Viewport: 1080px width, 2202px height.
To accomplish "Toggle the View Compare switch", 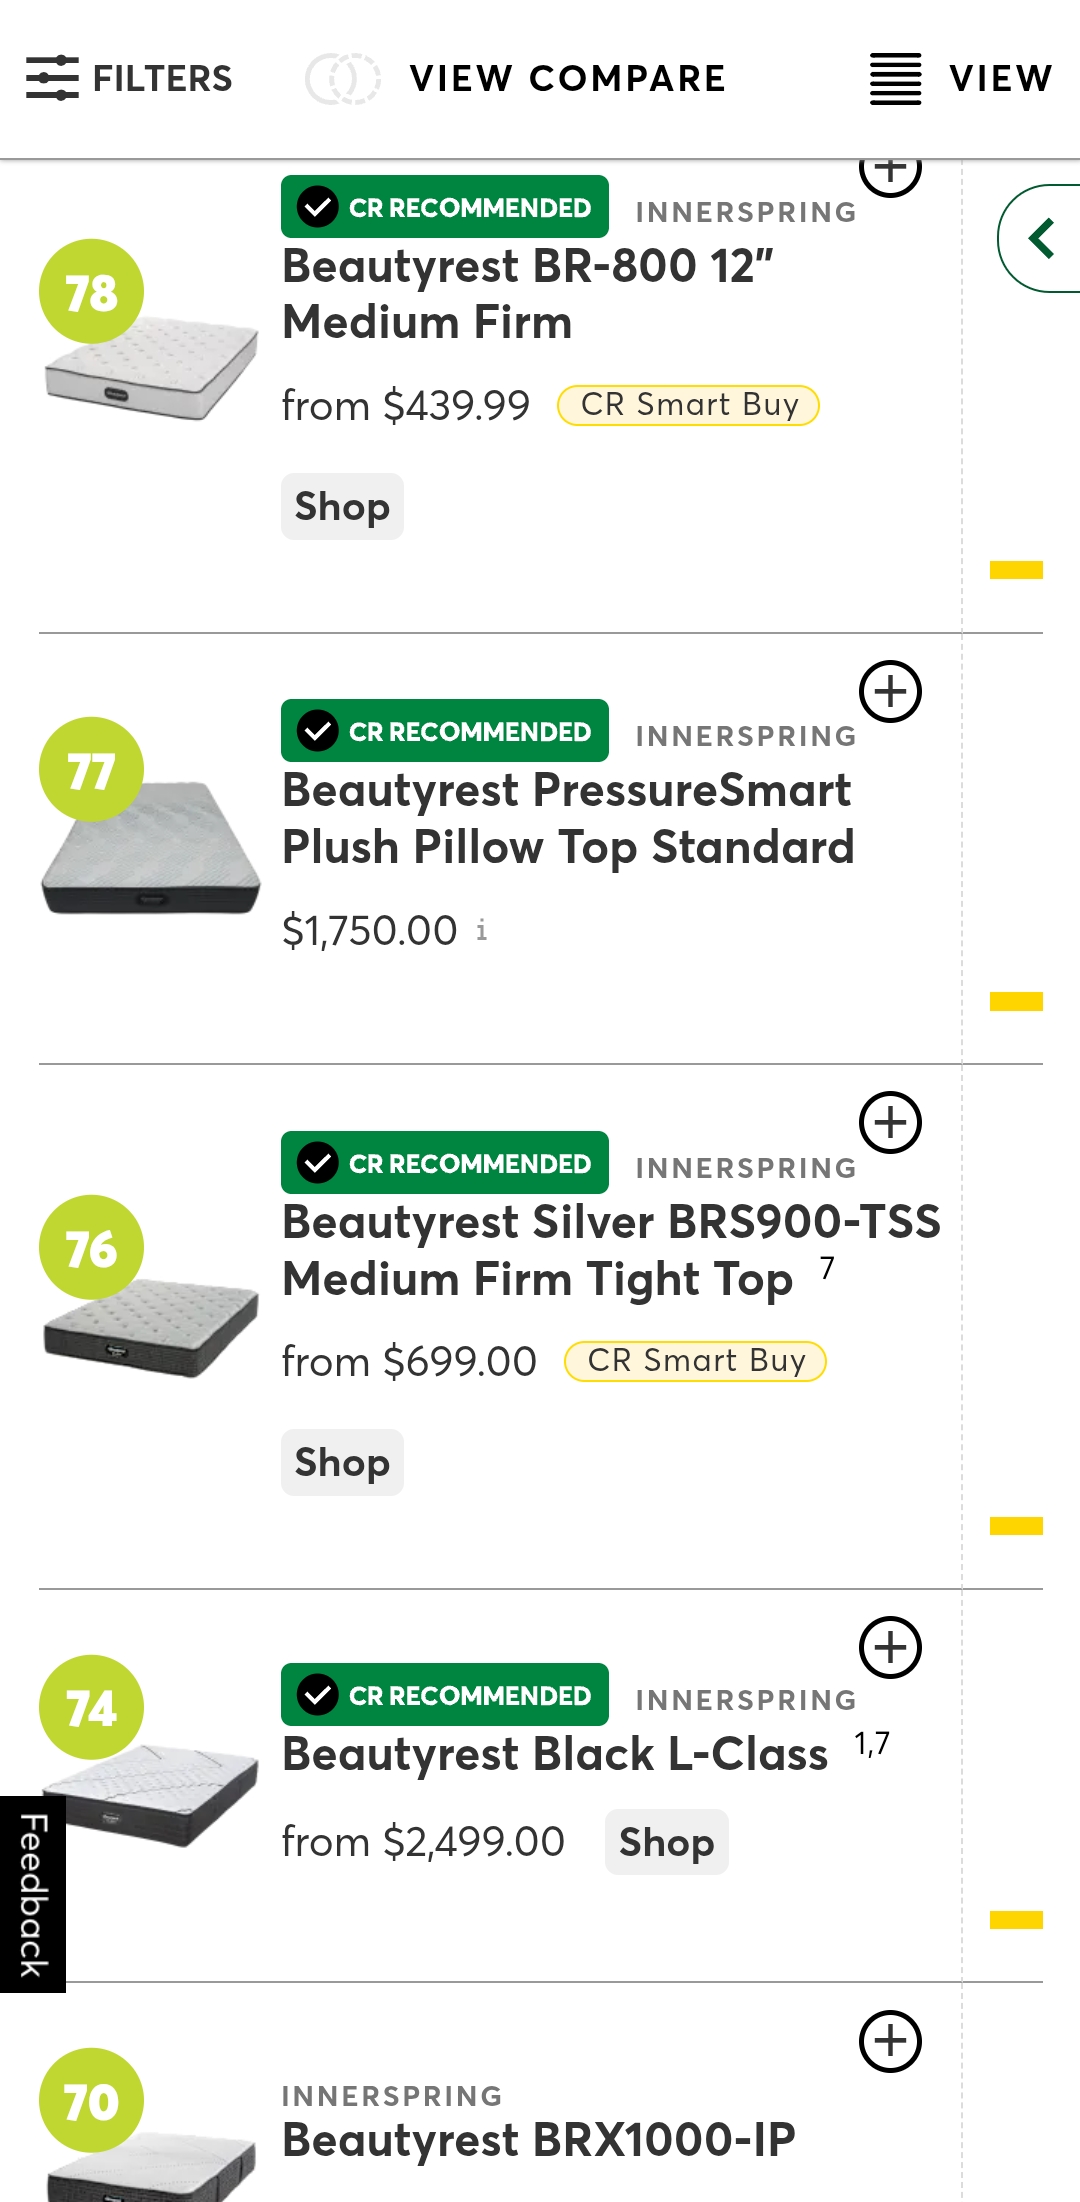I will pyautogui.click(x=343, y=79).
